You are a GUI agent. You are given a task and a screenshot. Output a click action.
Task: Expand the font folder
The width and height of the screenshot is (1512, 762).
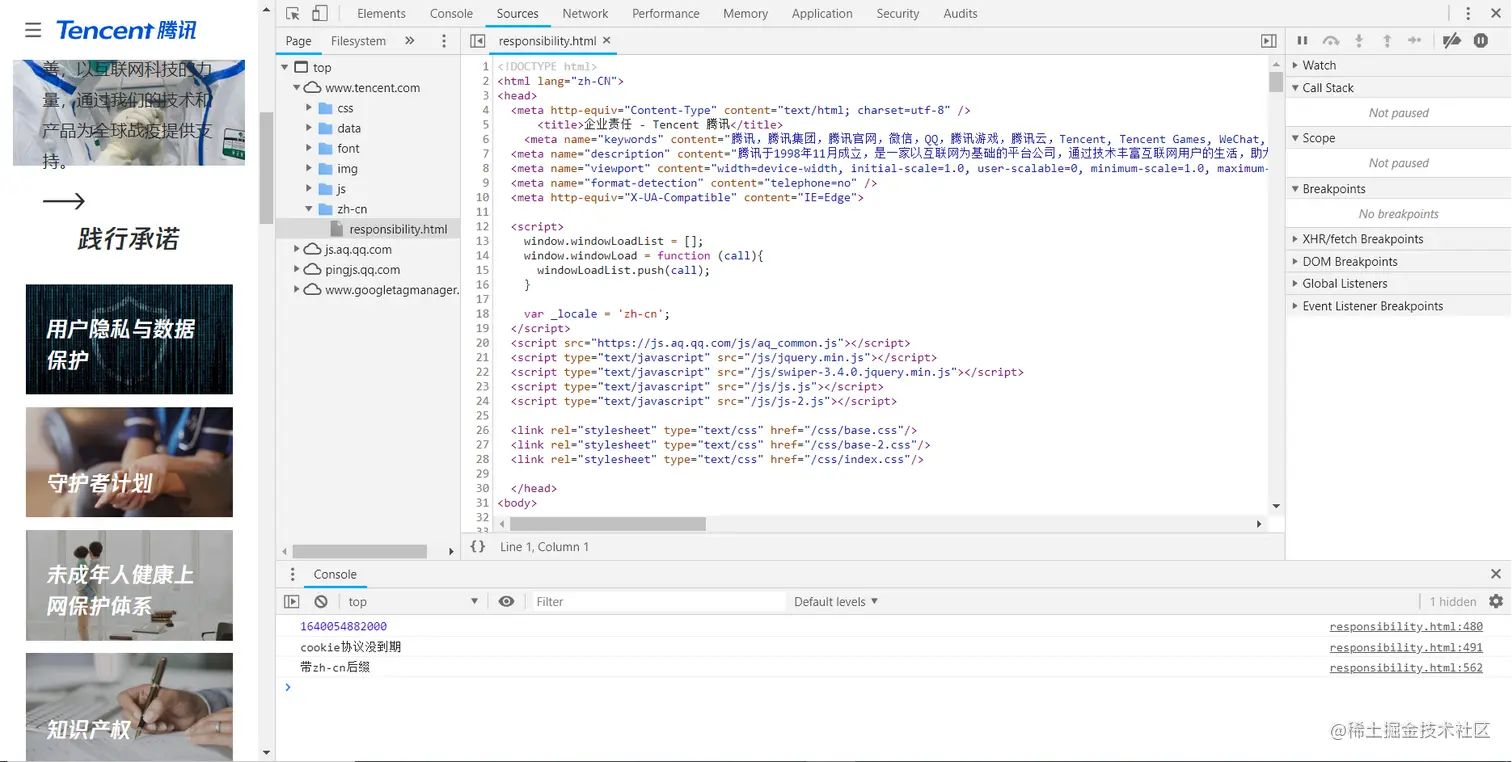309,148
